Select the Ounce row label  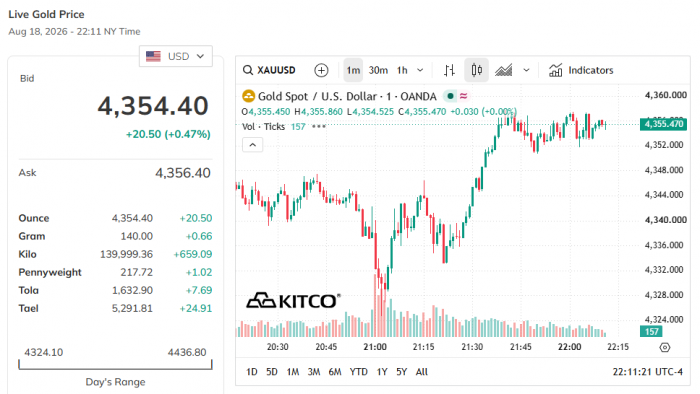[x=33, y=218]
